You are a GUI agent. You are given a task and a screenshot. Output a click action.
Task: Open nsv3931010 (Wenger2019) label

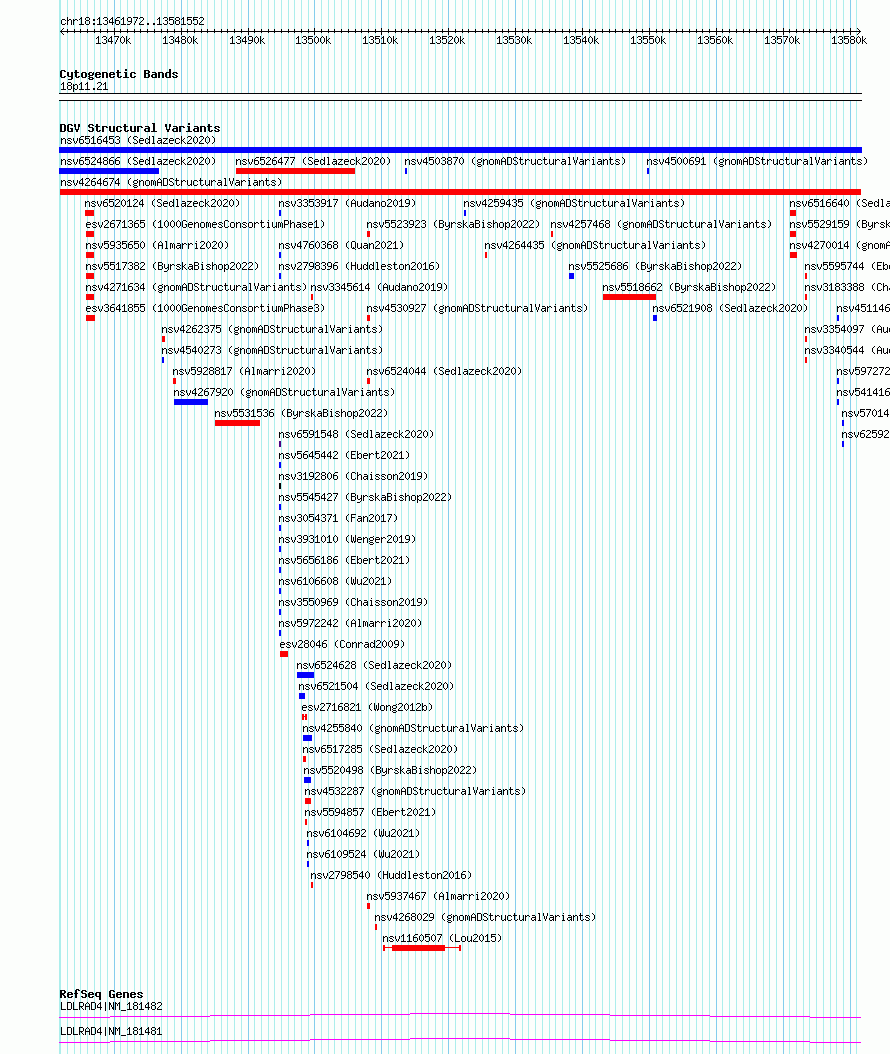pos(348,539)
